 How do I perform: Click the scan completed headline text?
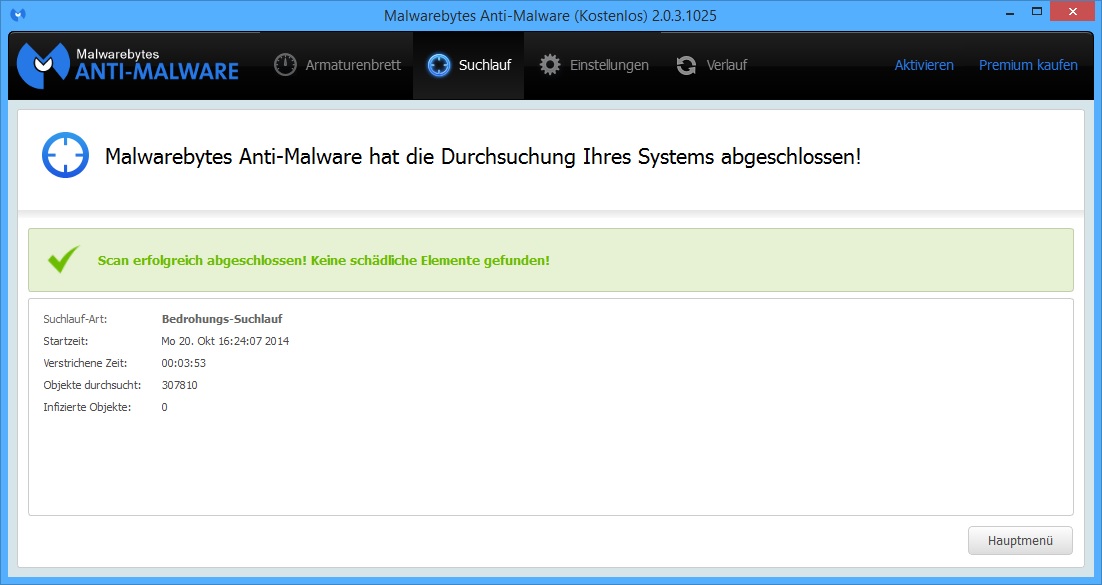pyautogui.click(x=483, y=156)
